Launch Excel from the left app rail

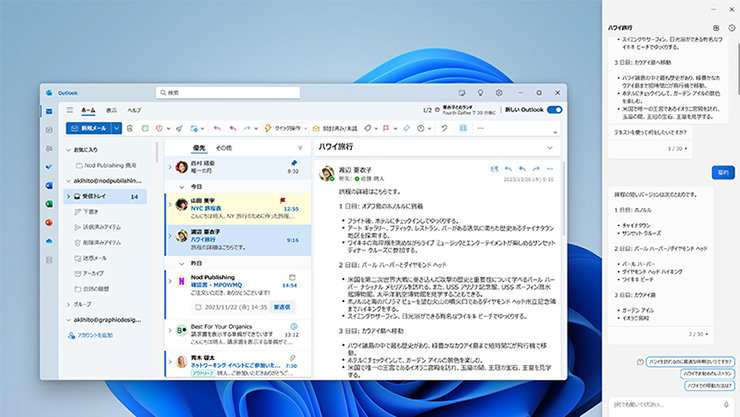(x=49, y=204)
